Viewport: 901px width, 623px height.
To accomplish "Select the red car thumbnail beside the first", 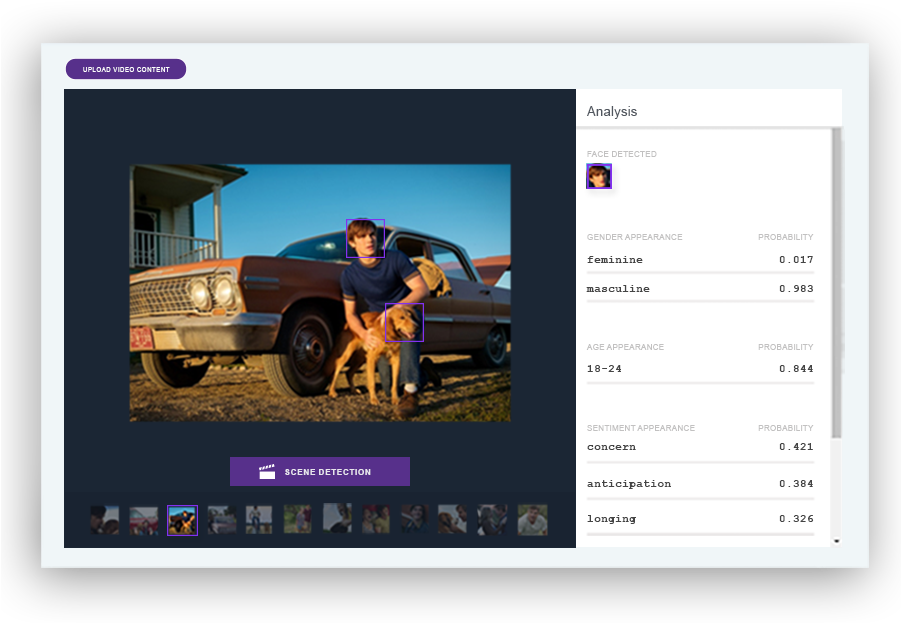I will 143,519.
